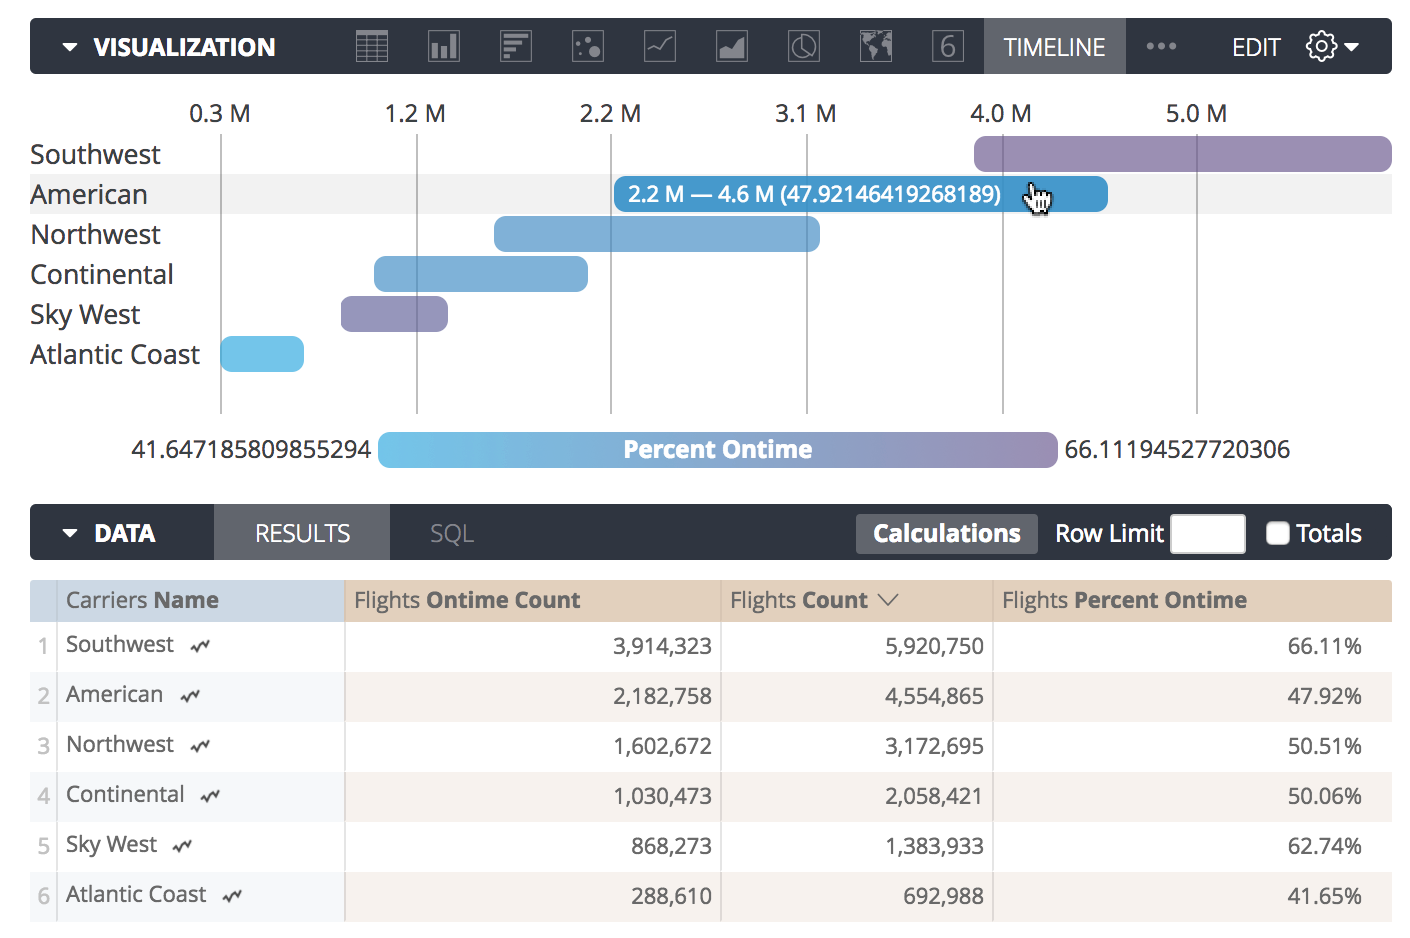This screenshot has height=938, width=1410.
Task: Select the single value visualization icon
Action: point(948,46)
